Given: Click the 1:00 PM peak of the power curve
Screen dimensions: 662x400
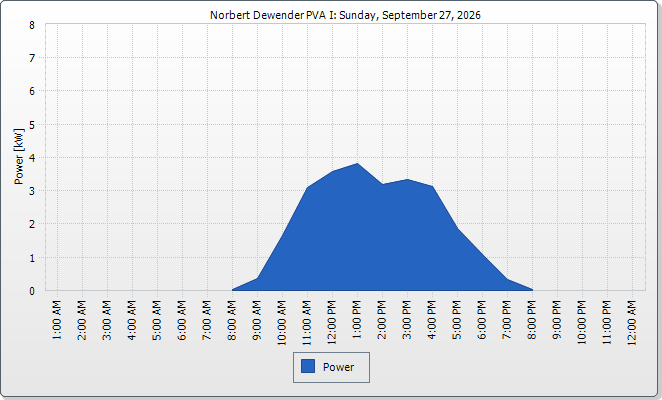Looking at the screenshot, I should coord(358,163).
